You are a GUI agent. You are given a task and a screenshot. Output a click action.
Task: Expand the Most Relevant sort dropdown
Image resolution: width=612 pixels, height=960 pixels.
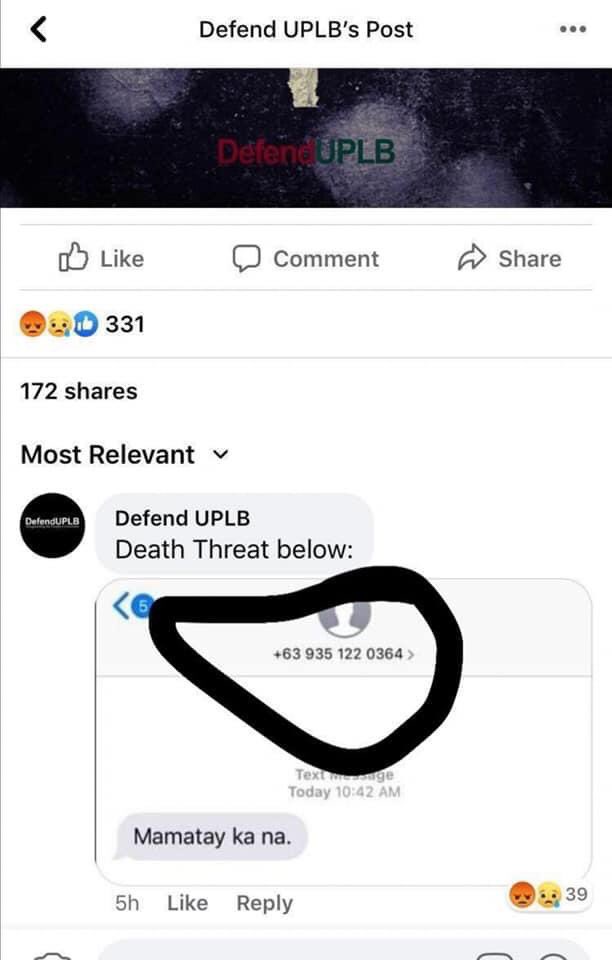pyautogui.click(x=125, y=455)
